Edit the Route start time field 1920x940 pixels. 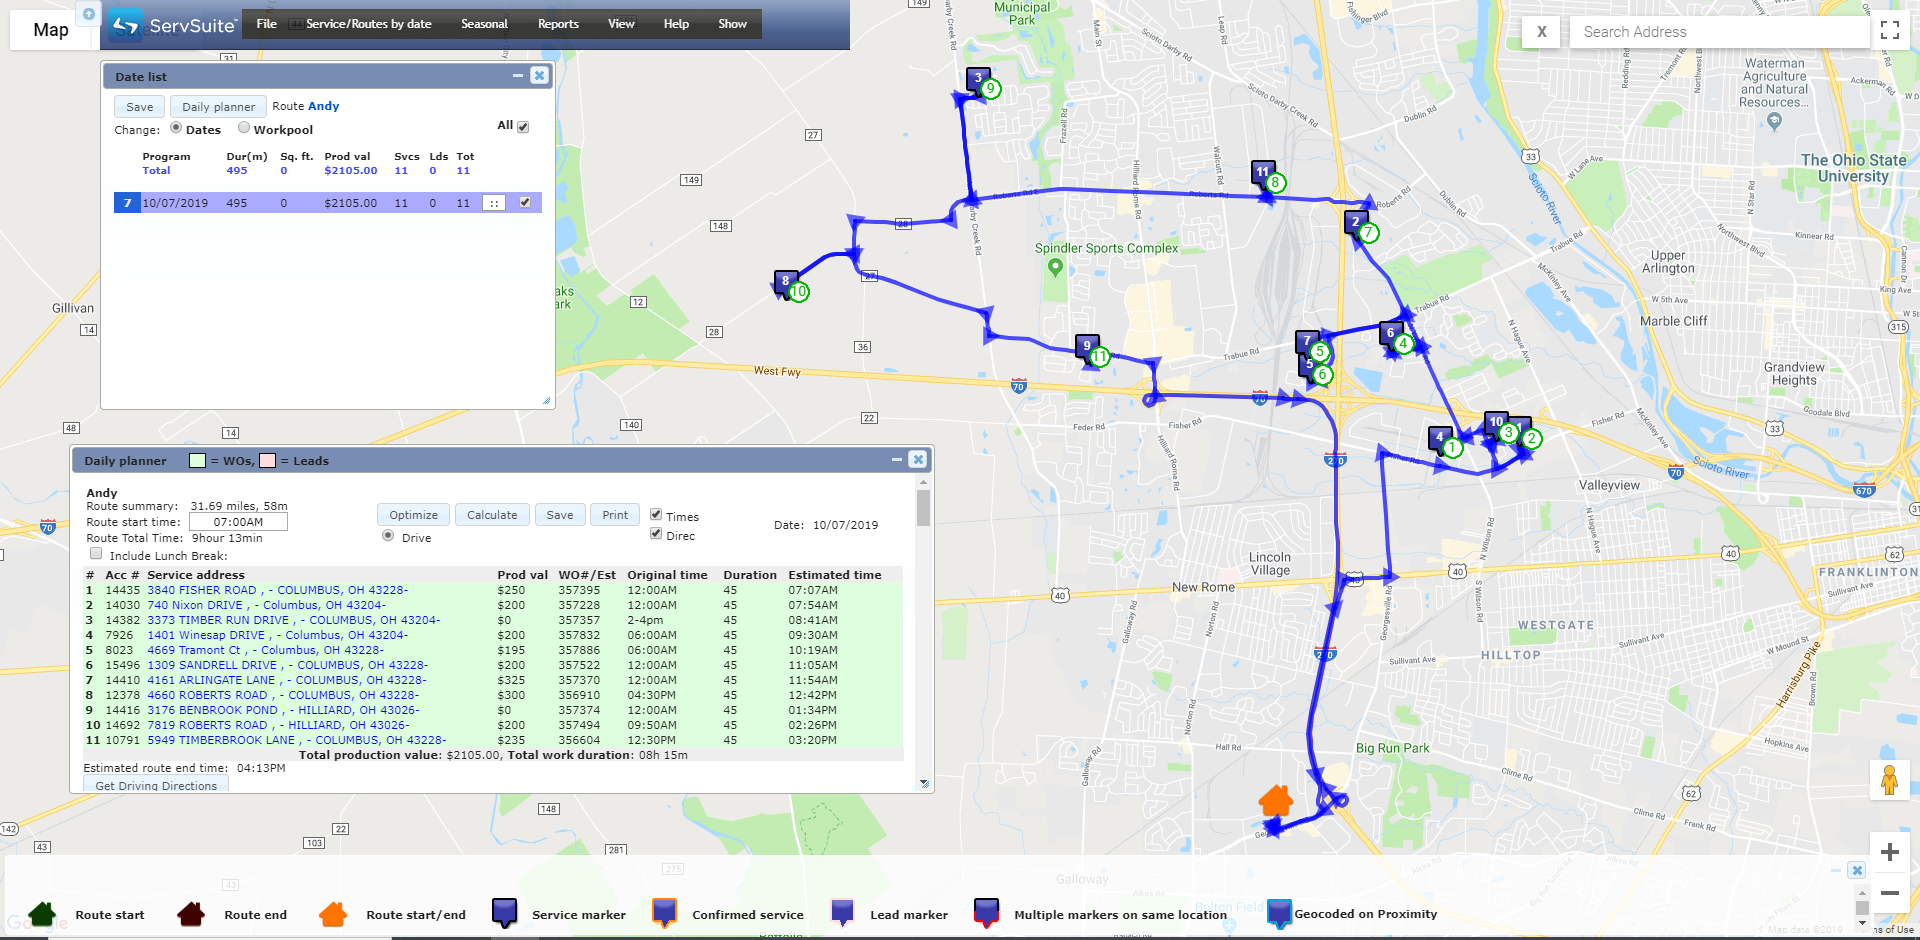pos(238,522)
